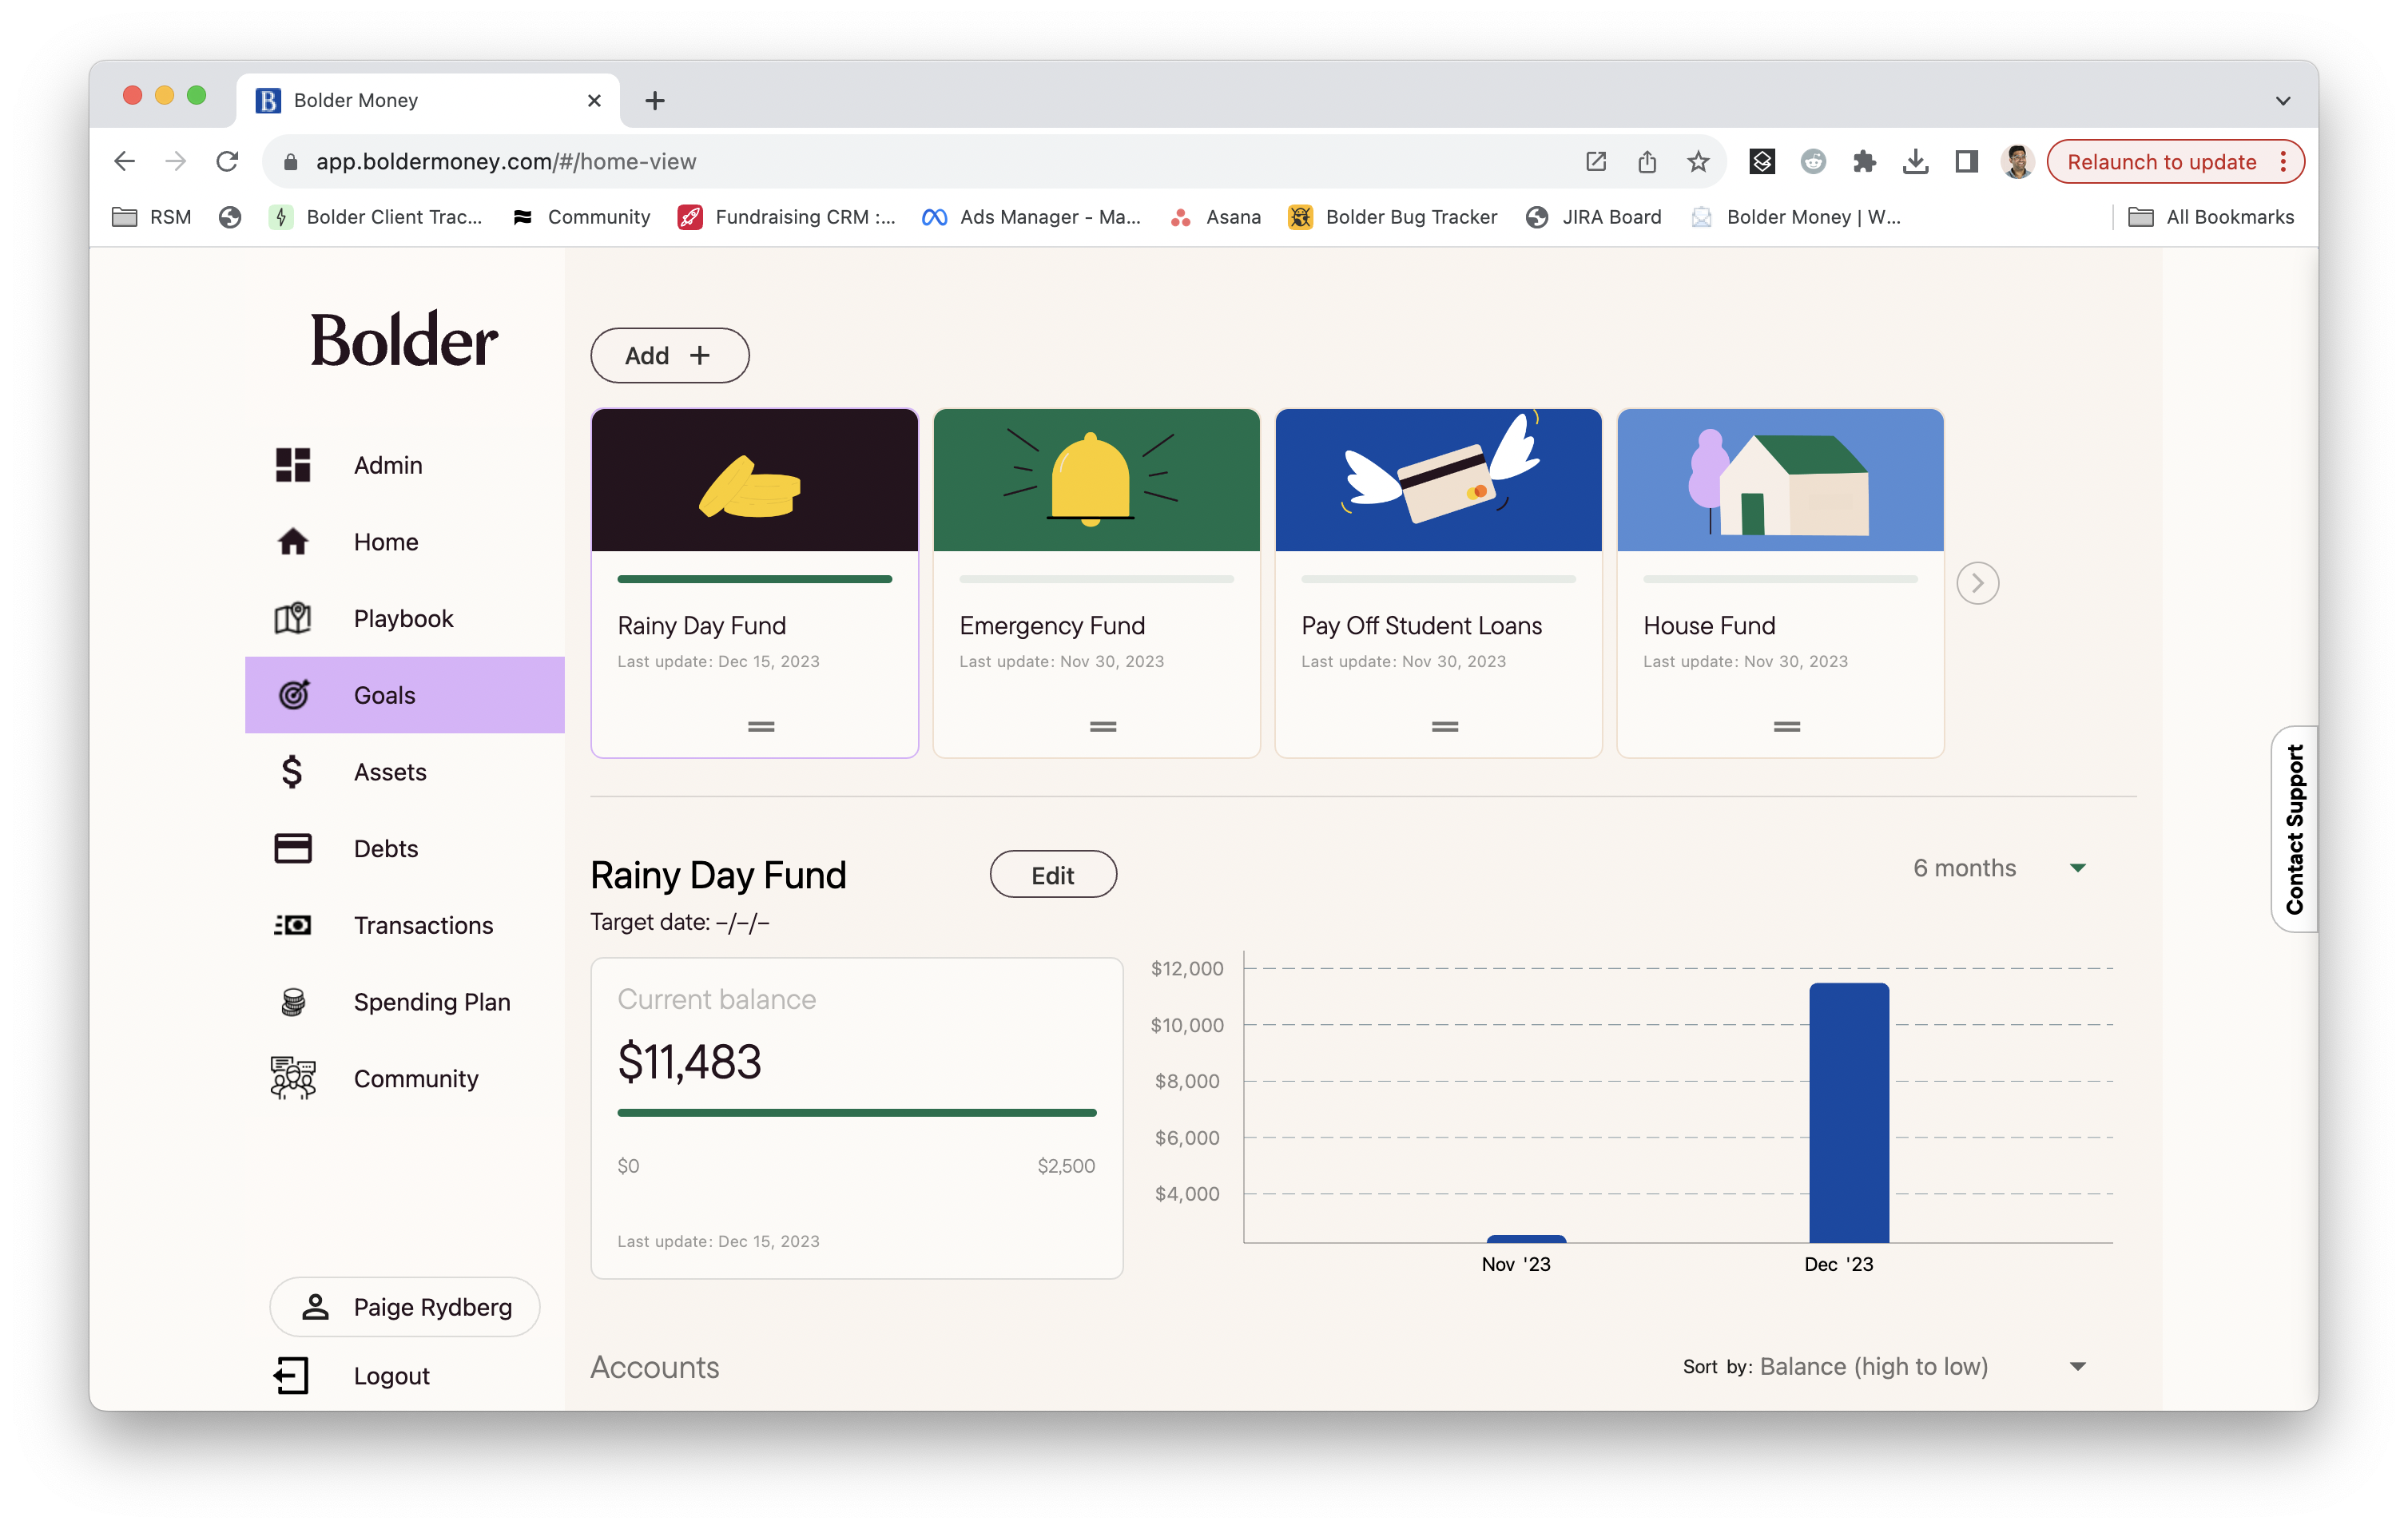
Task: Open Transactions in sidebar
Action: (404, 925)
